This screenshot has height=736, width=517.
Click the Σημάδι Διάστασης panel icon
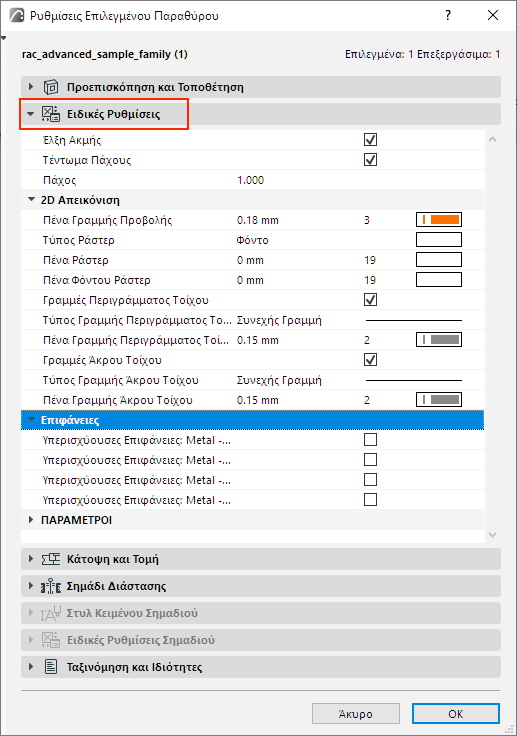[51, 586]
